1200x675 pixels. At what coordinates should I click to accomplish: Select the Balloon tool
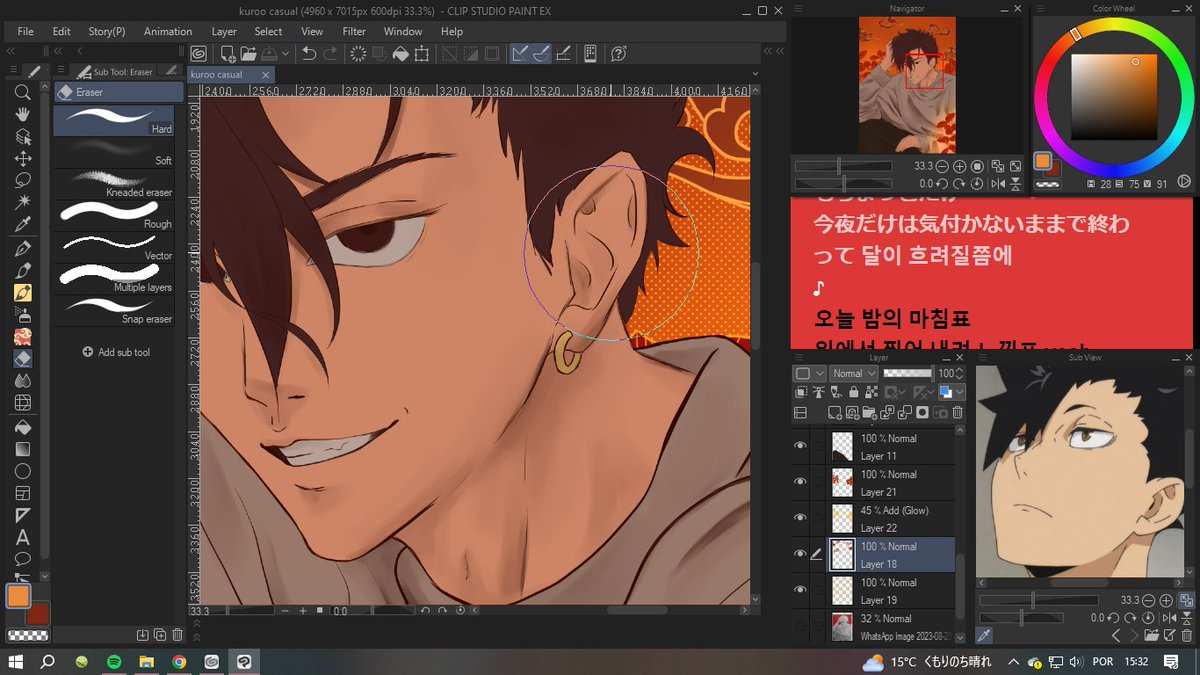click(22, 559)
